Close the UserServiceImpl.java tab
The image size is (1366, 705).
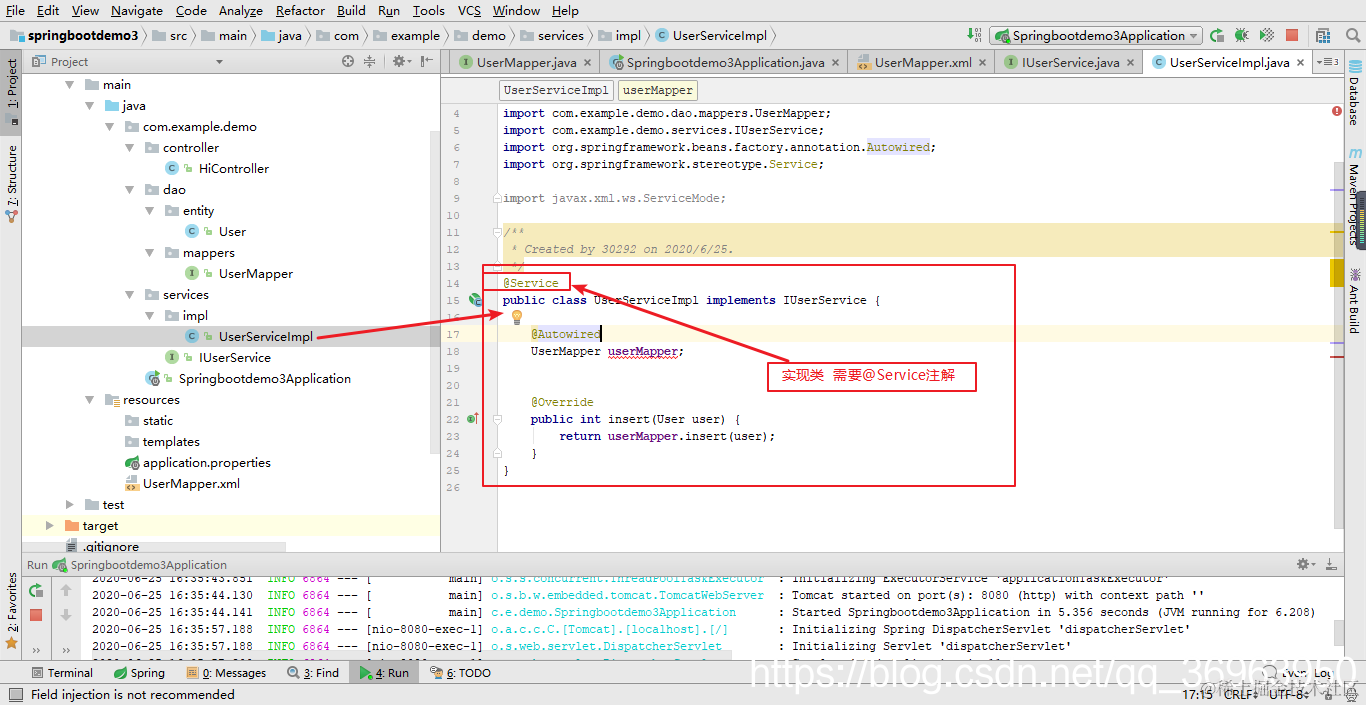1301,62
